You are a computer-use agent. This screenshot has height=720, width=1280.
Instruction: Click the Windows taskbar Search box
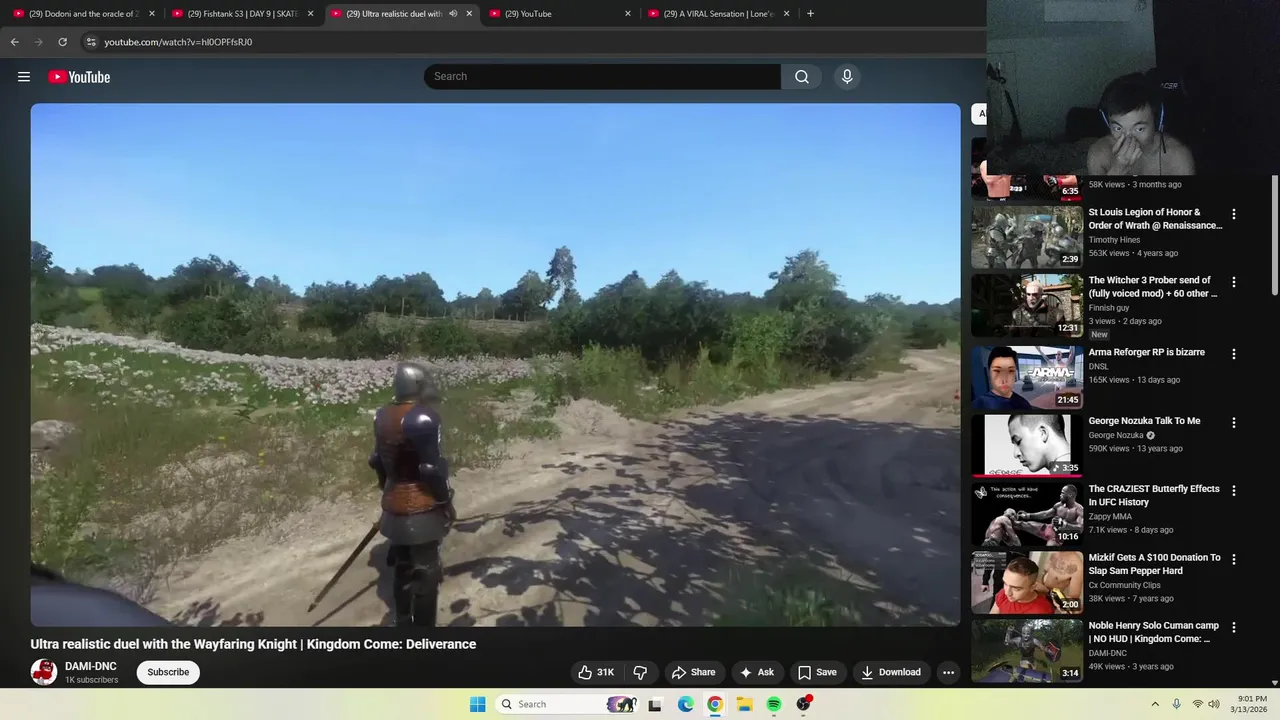point(567,704)
